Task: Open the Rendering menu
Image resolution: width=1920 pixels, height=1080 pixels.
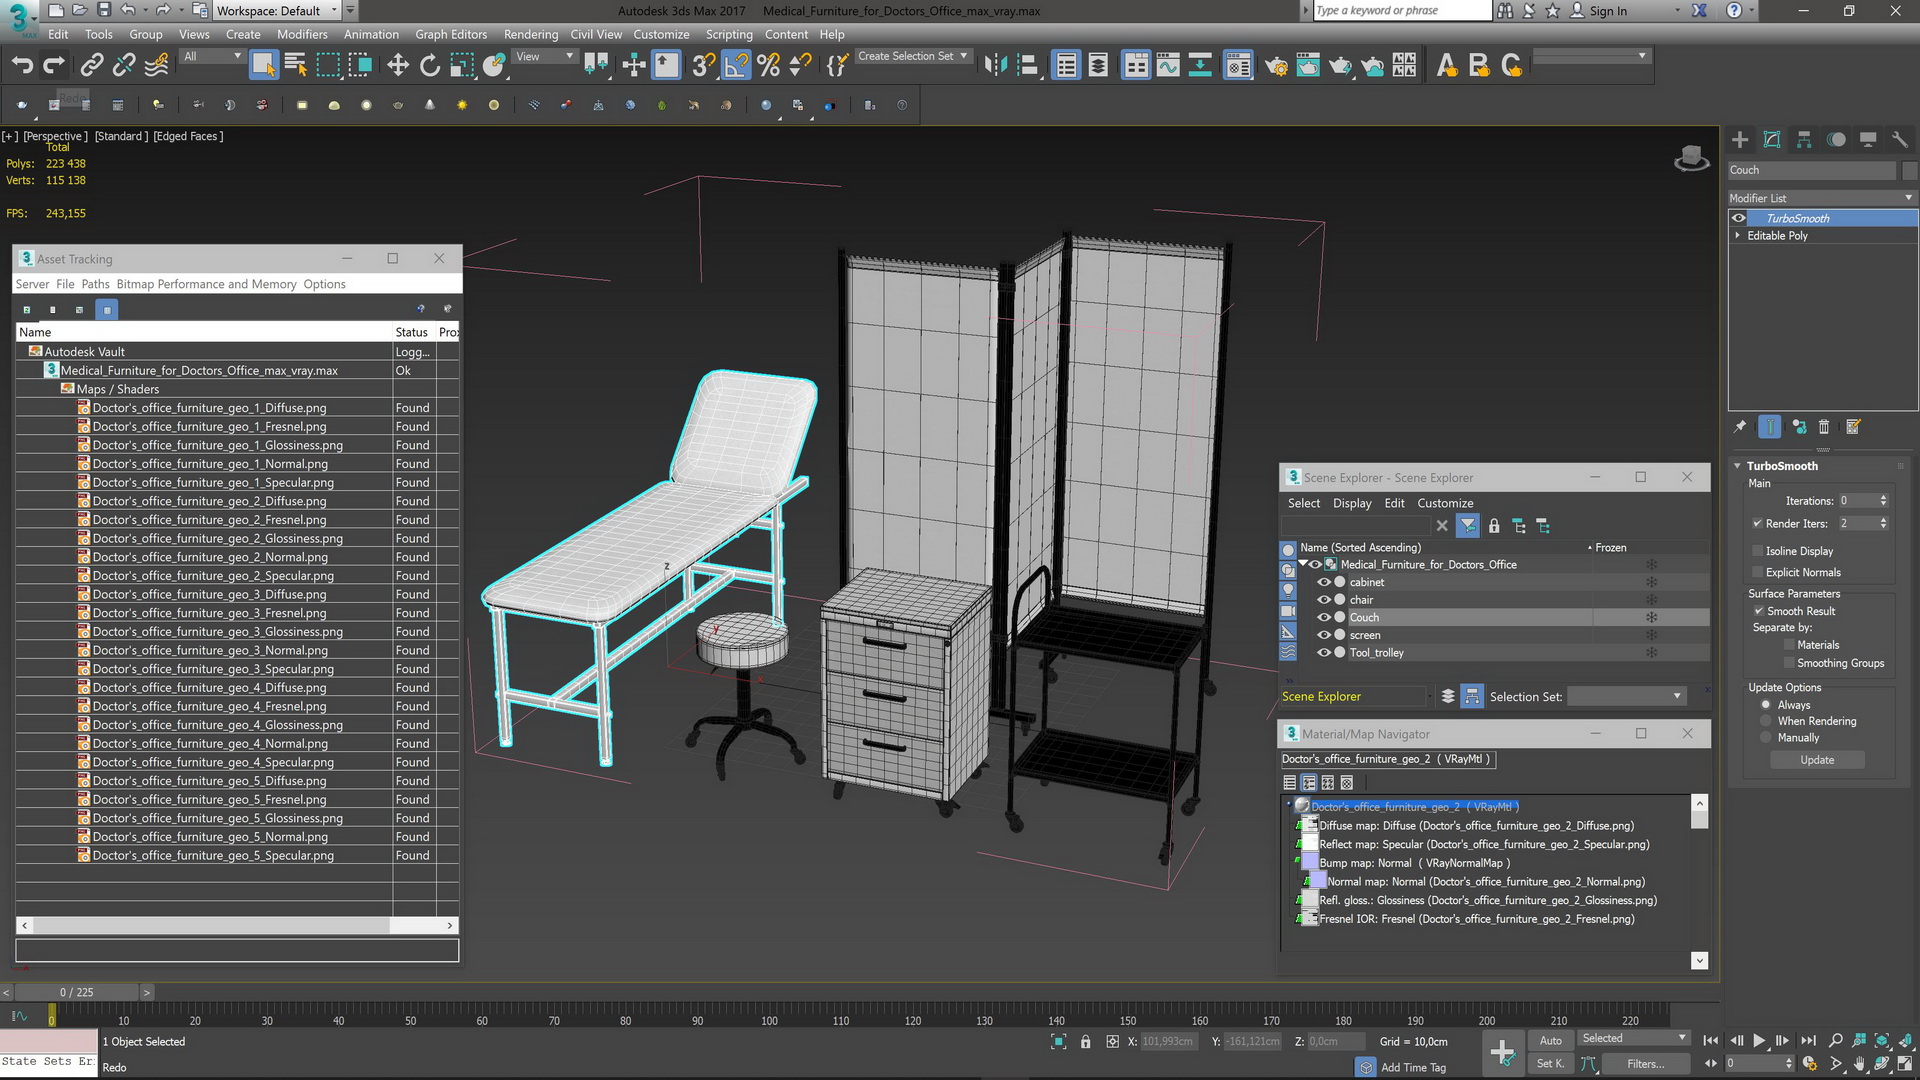Action: tap(531, 34)
